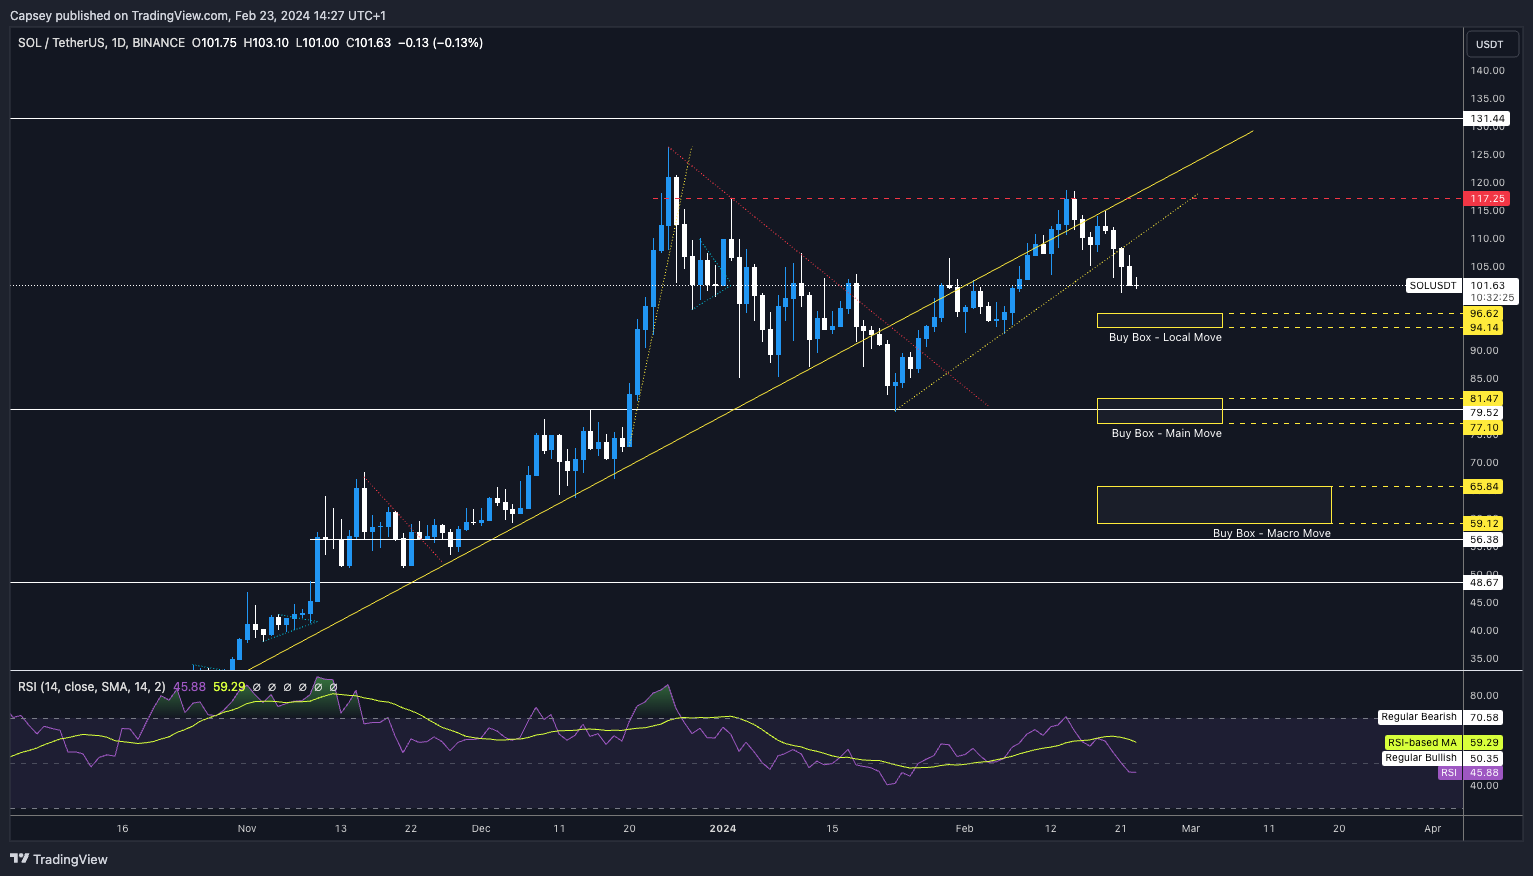This screenshot has width=1533, height=876.
Task: Click the 2024 marker on the time axis
Action: [722, 828]
